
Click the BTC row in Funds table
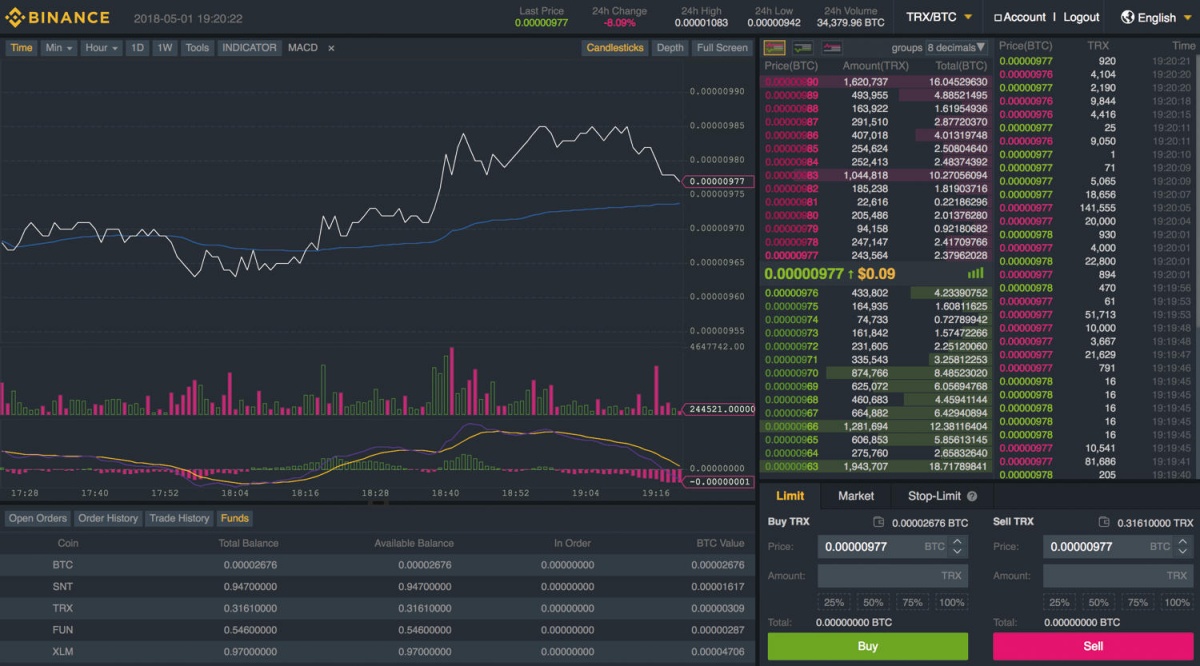[377, 565]
